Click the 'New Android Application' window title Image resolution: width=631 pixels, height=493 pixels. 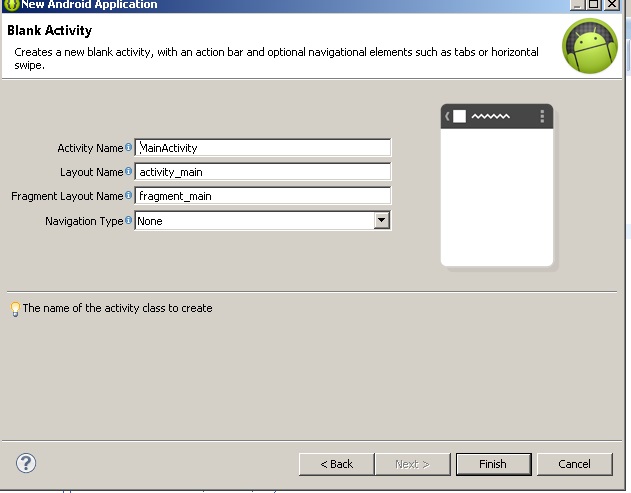point(89,4)
